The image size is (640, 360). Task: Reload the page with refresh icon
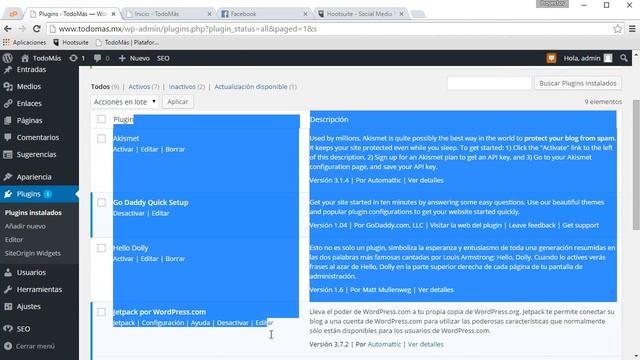coord(36,29)
